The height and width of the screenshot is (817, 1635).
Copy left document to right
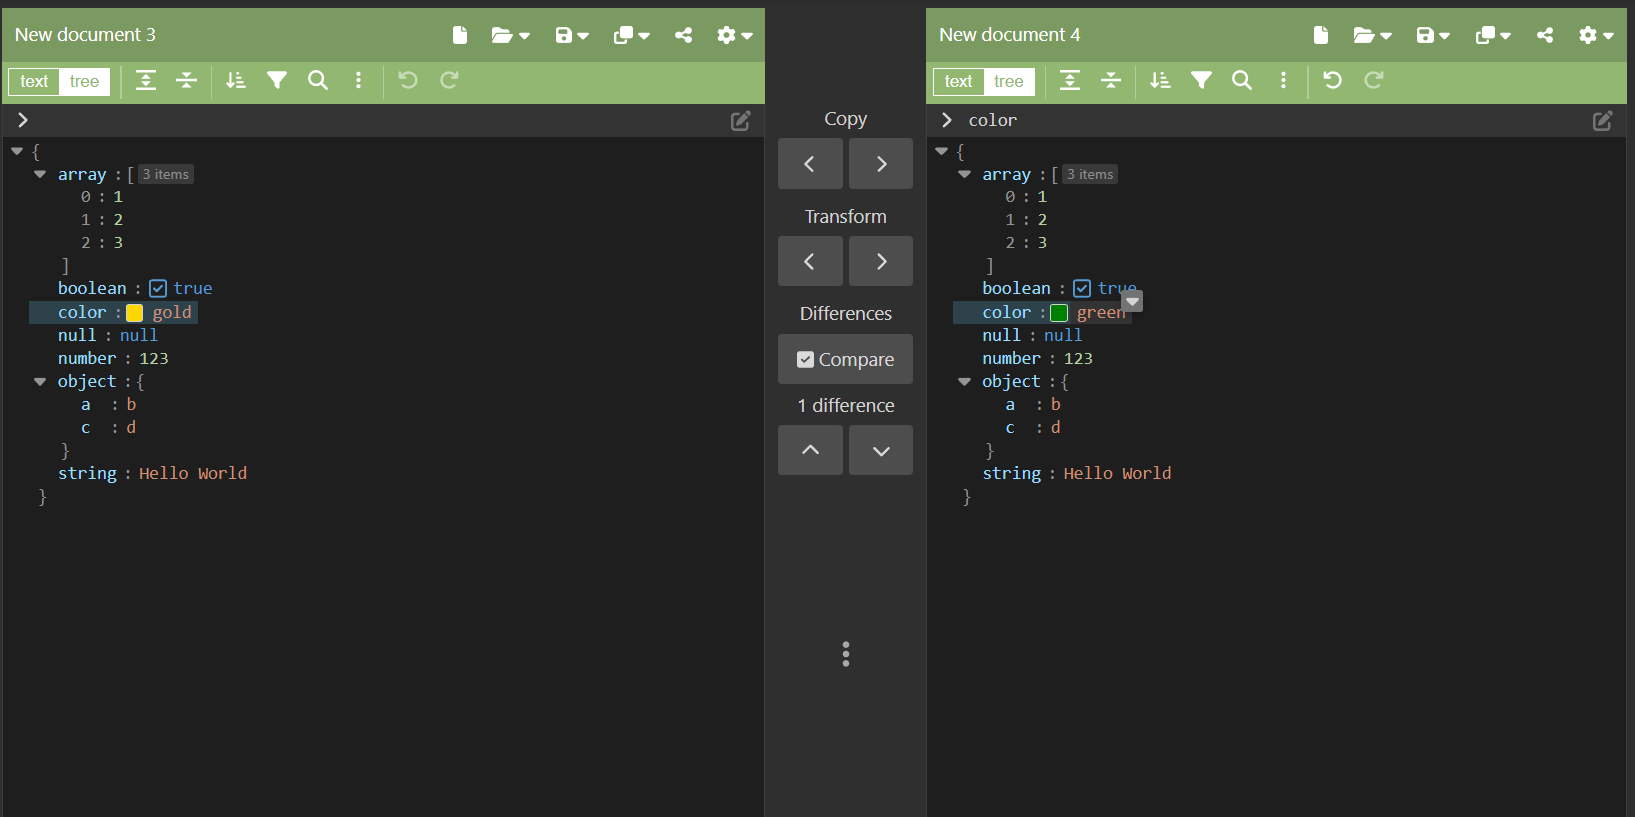[881, 164]
